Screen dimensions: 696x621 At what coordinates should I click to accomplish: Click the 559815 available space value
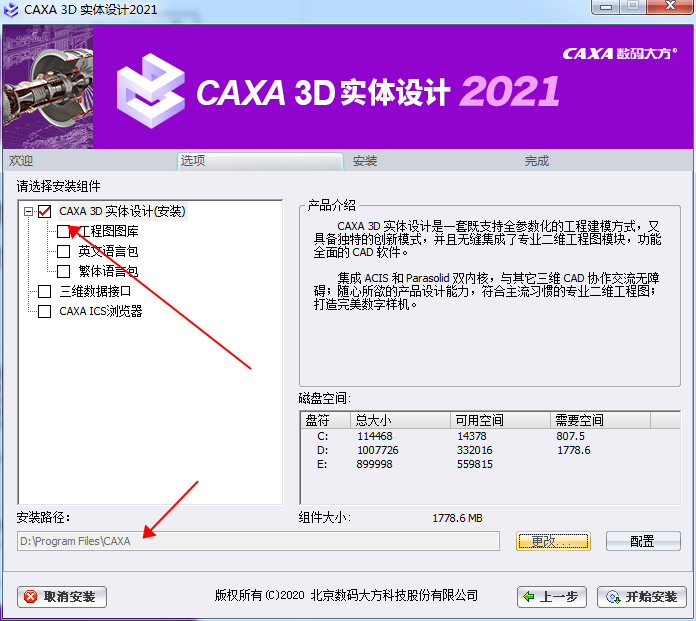(x=475, y=464)
